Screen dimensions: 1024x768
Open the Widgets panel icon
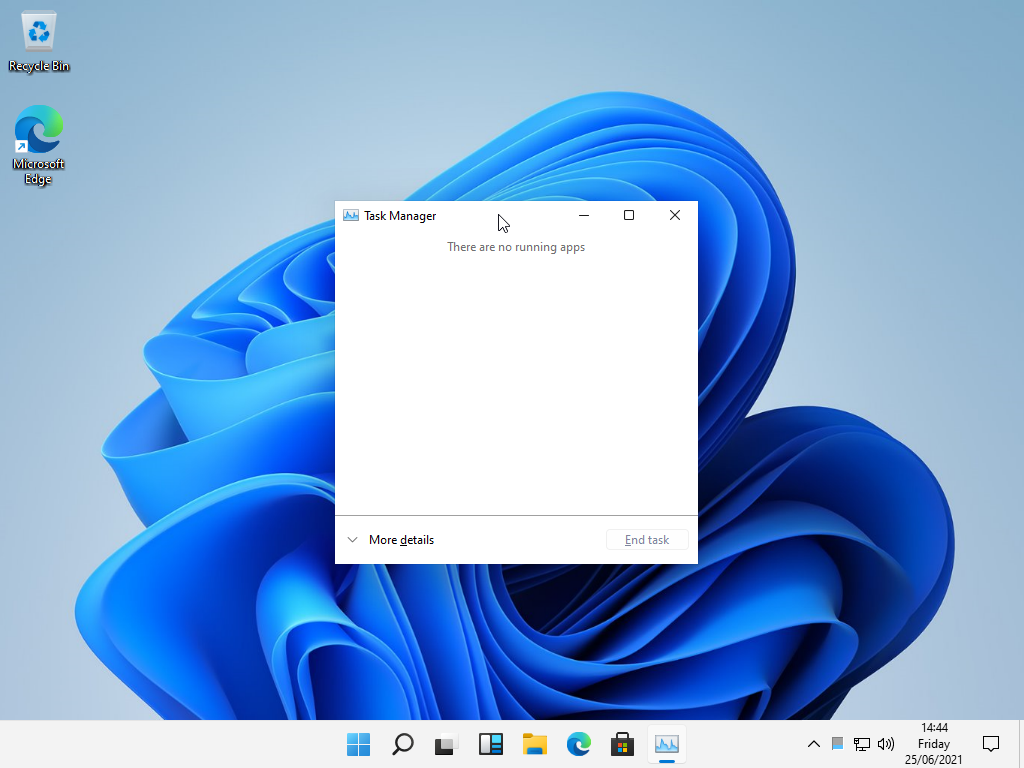click(490, 744)
